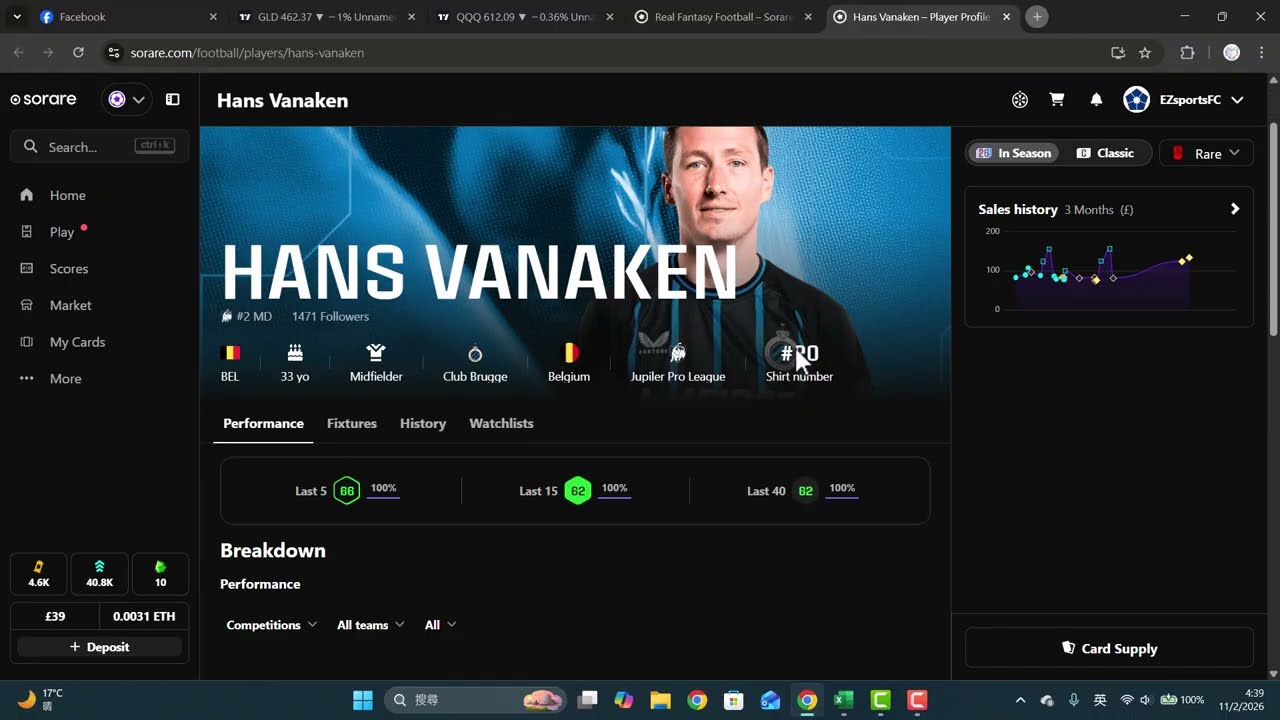Open the Rare scarcity dropdown

1205,153
